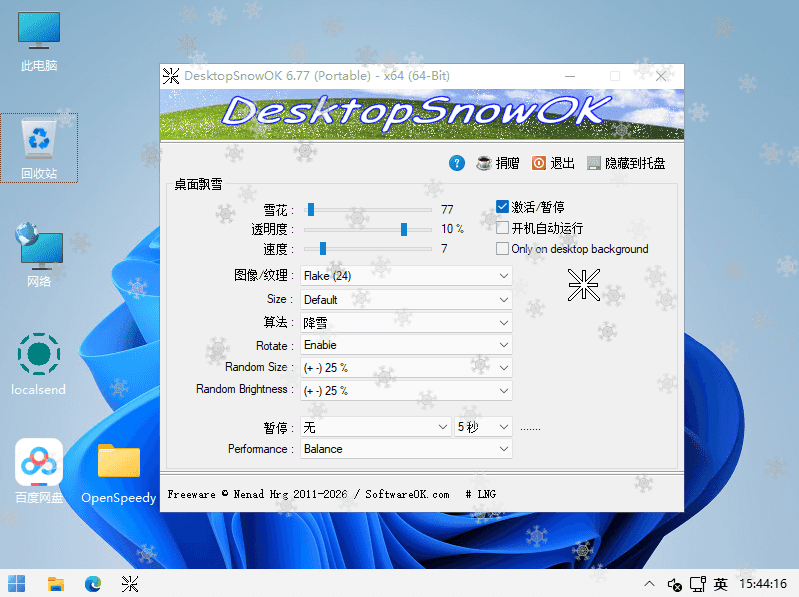Open the Random Brightness dropdown
Viewport: 799px width, 597px height.
point(406,391)
